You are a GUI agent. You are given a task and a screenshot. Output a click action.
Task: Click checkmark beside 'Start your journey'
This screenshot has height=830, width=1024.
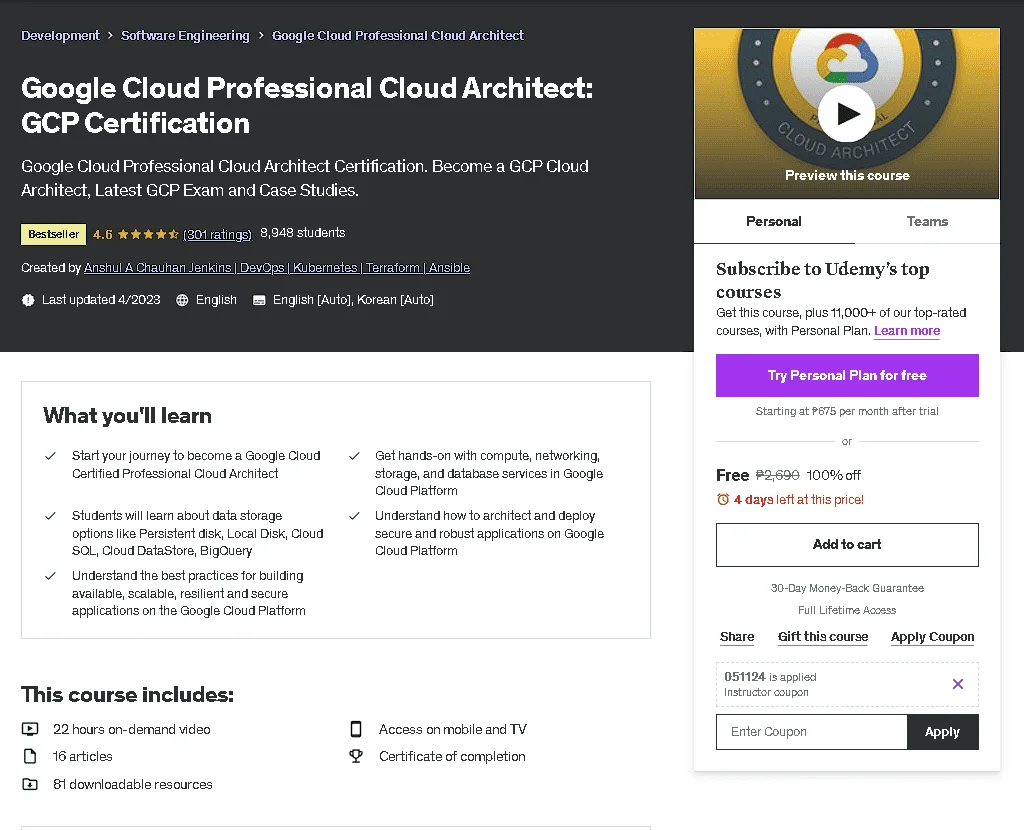[x=50, y=456]
